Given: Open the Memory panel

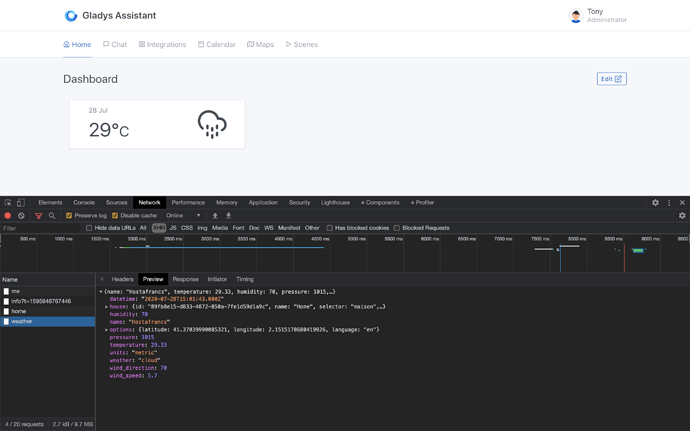Looking at the screenshot, I should (227, 203).
